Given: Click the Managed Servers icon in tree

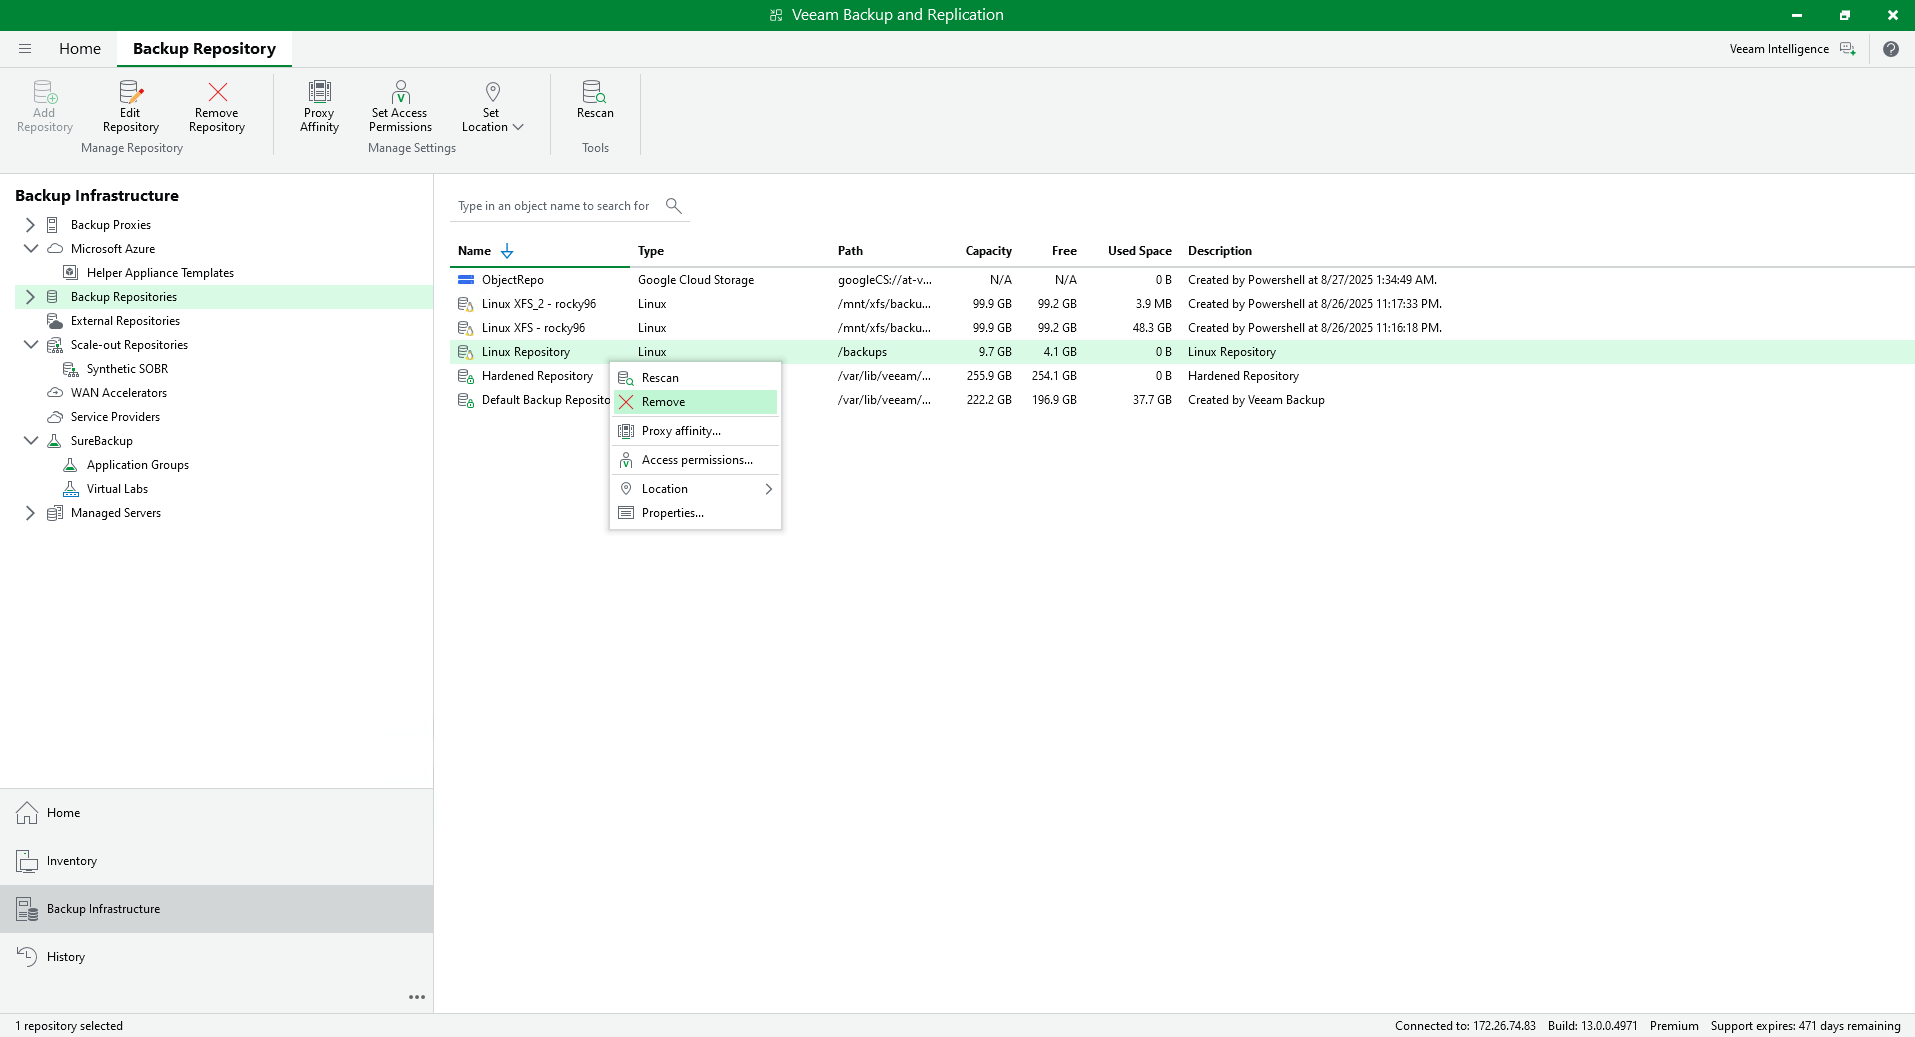Looking at the screenshot, I should [54, 513].
